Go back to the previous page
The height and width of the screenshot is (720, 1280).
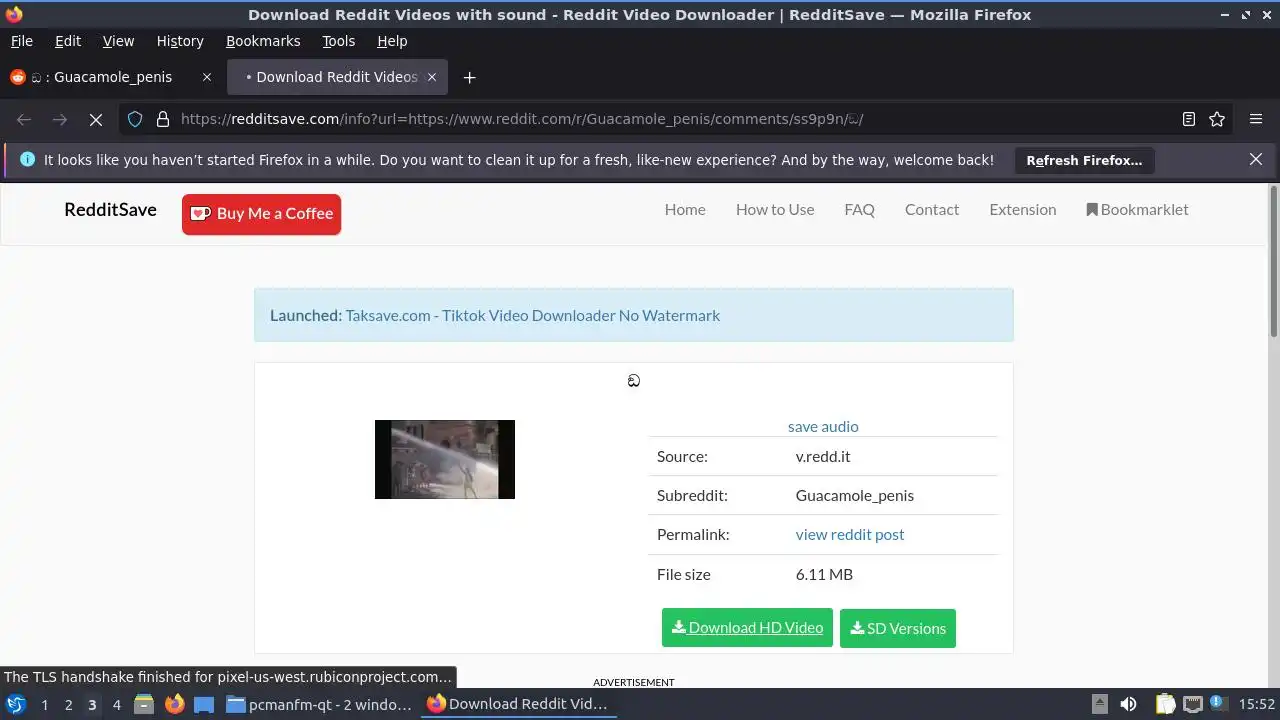click(x=24, y=119)
